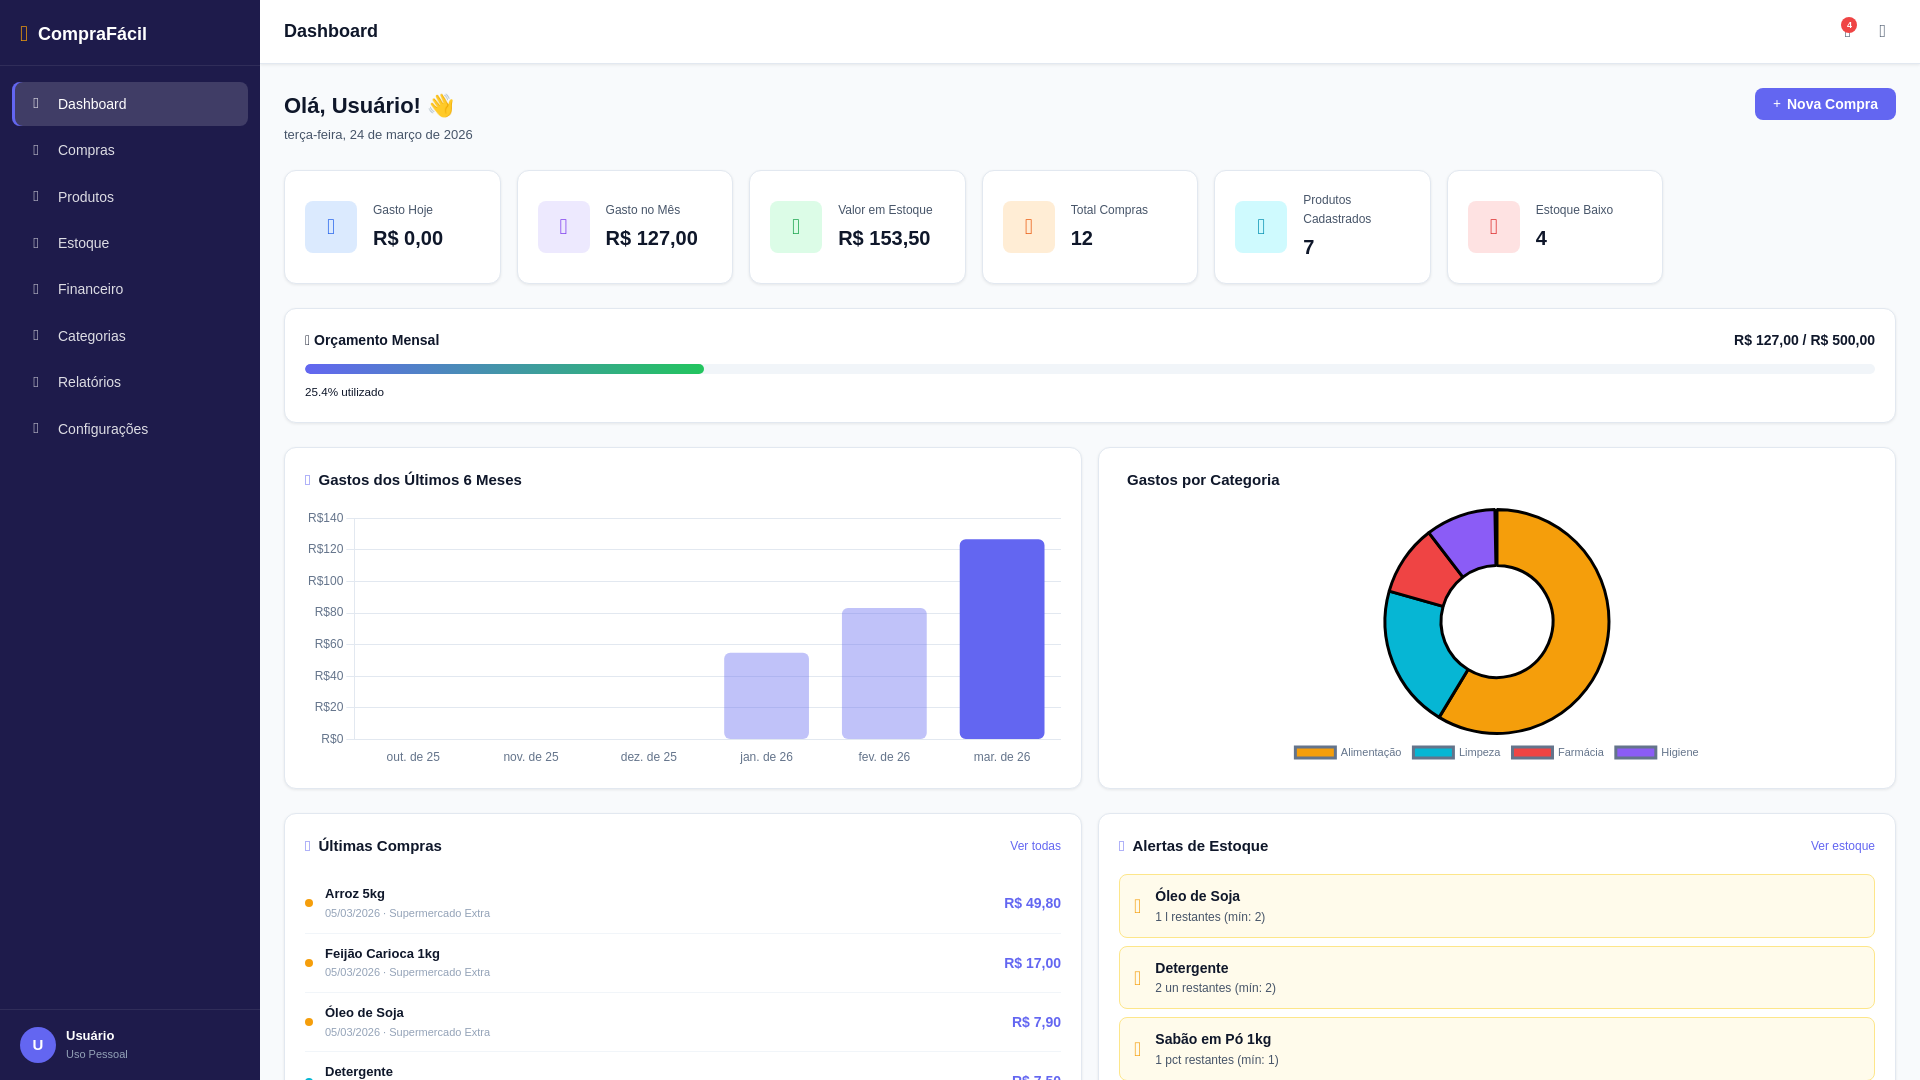Click the user avatar circle labeled U
Image resolution: width=1920 pixels, height=1080 pixels.
click(x=38, y=1045)
